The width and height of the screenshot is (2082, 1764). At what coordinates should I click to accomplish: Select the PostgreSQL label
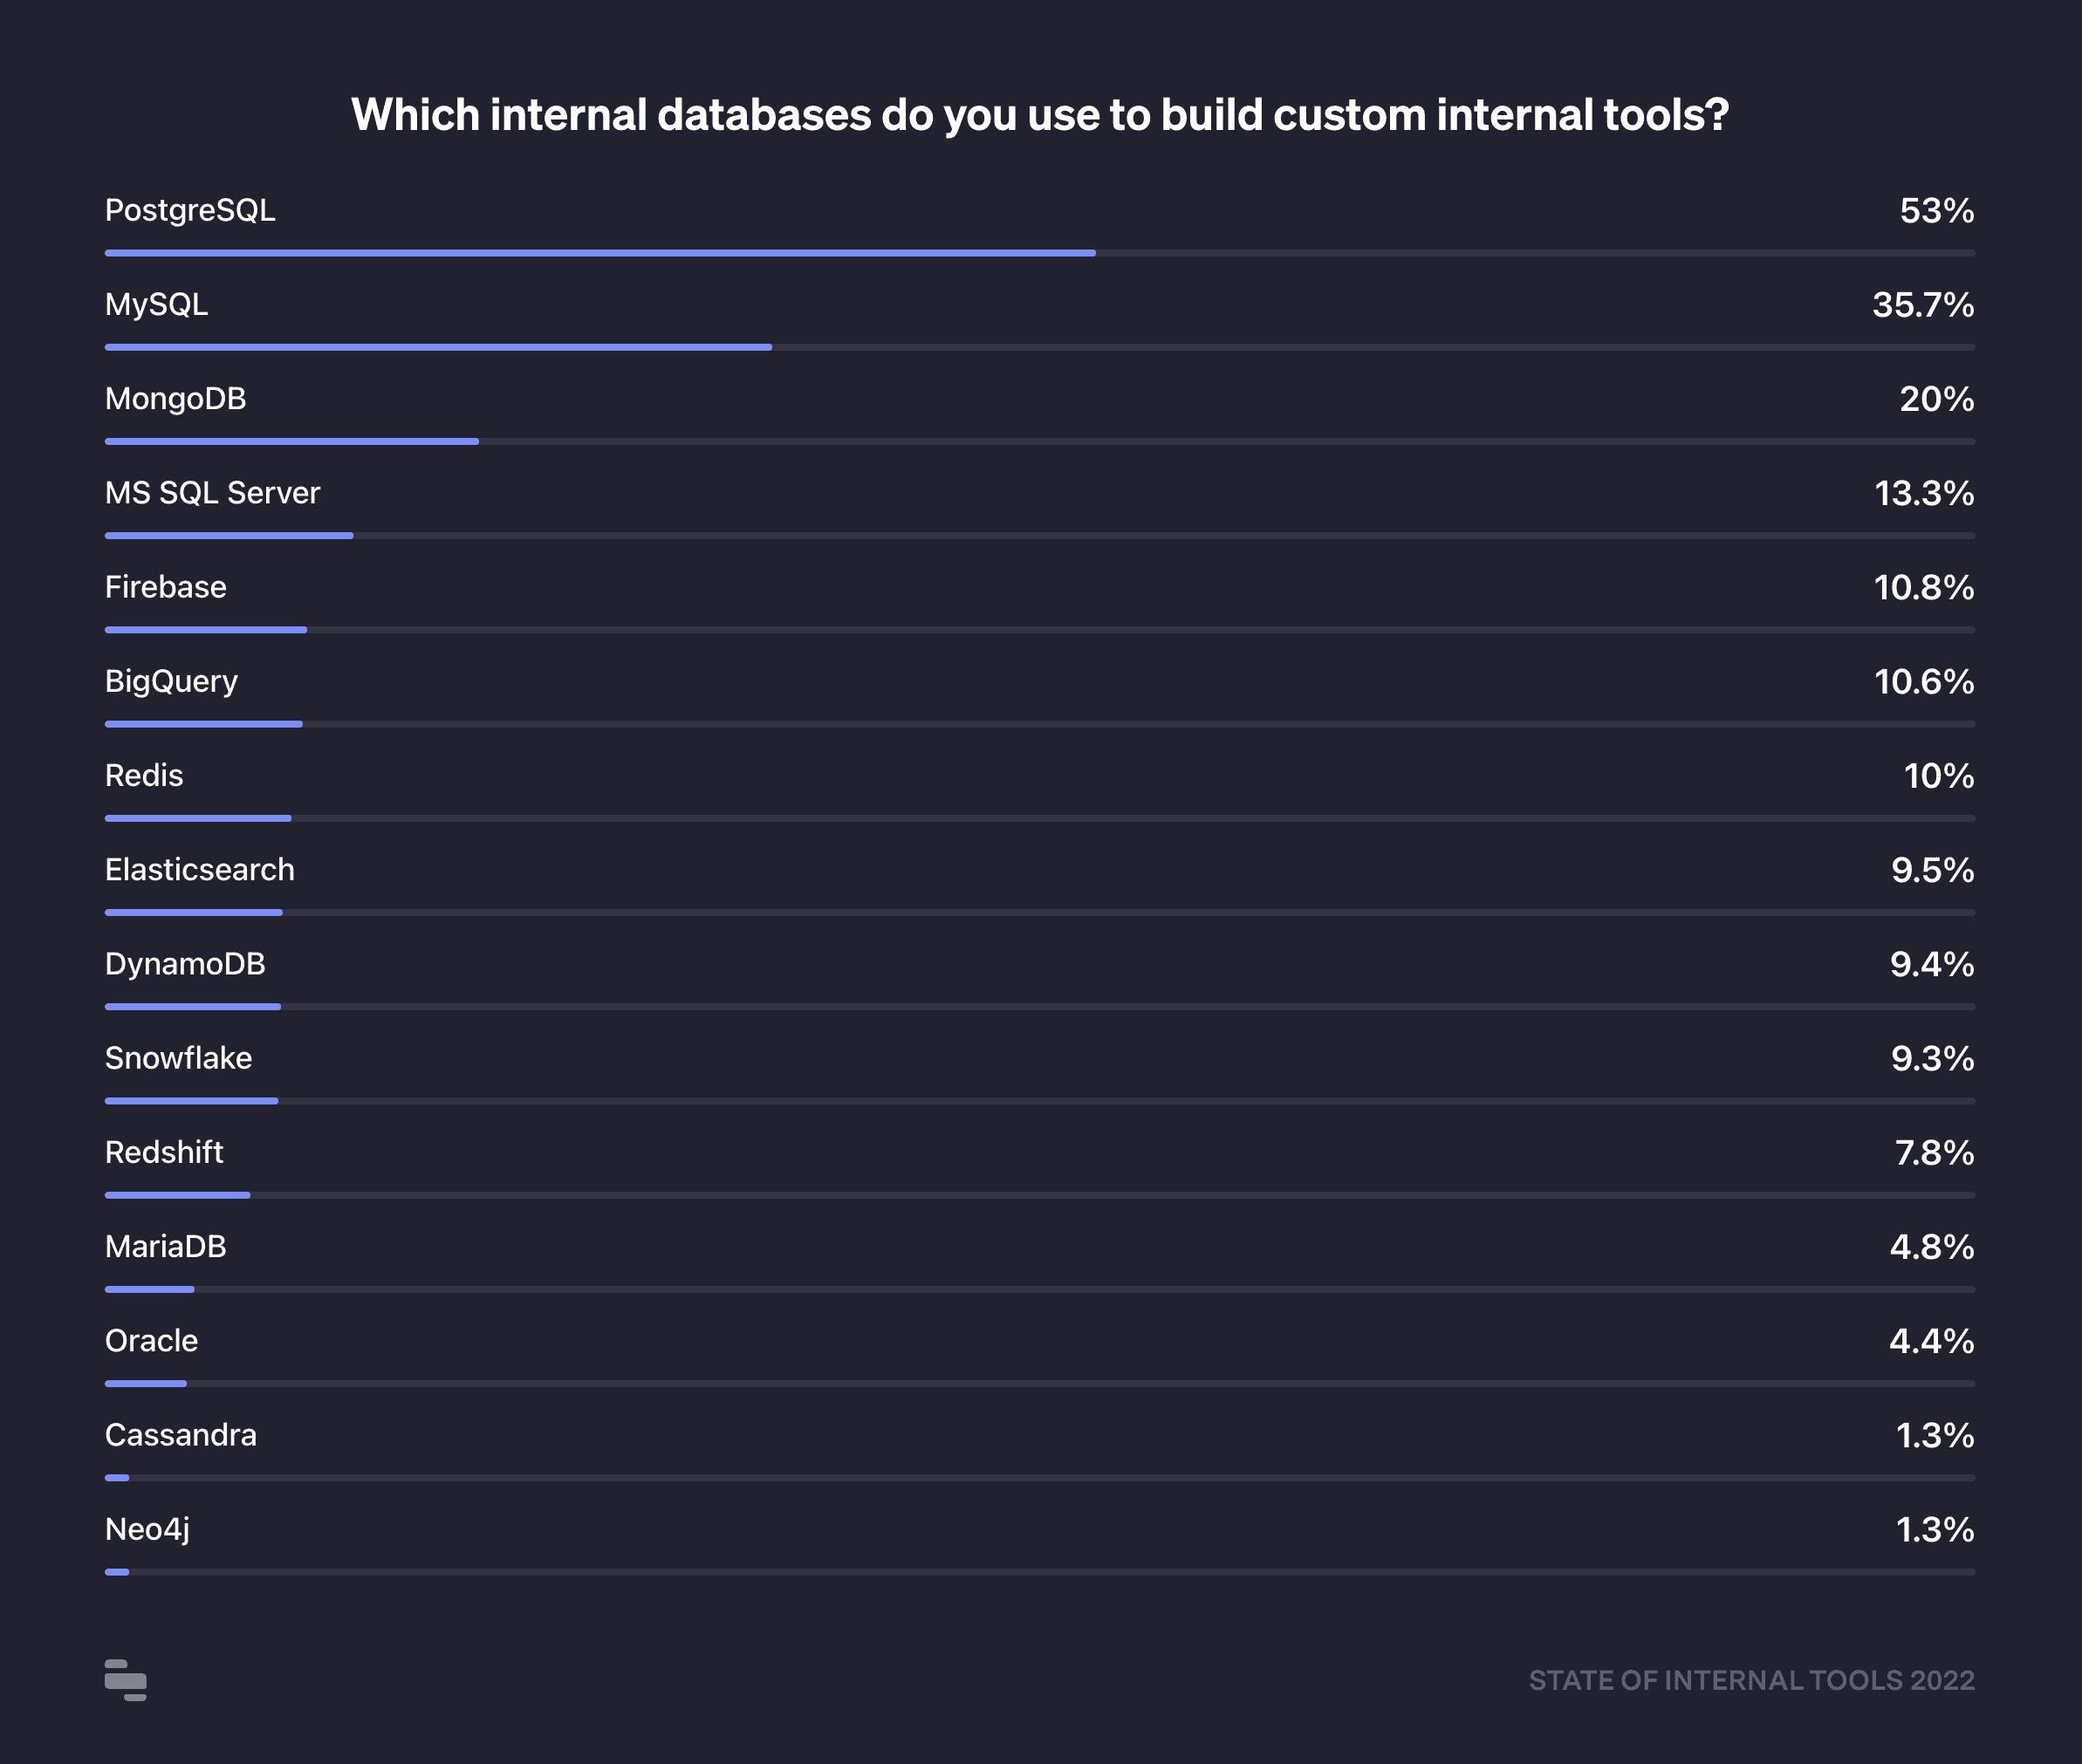tap(190, 211)
